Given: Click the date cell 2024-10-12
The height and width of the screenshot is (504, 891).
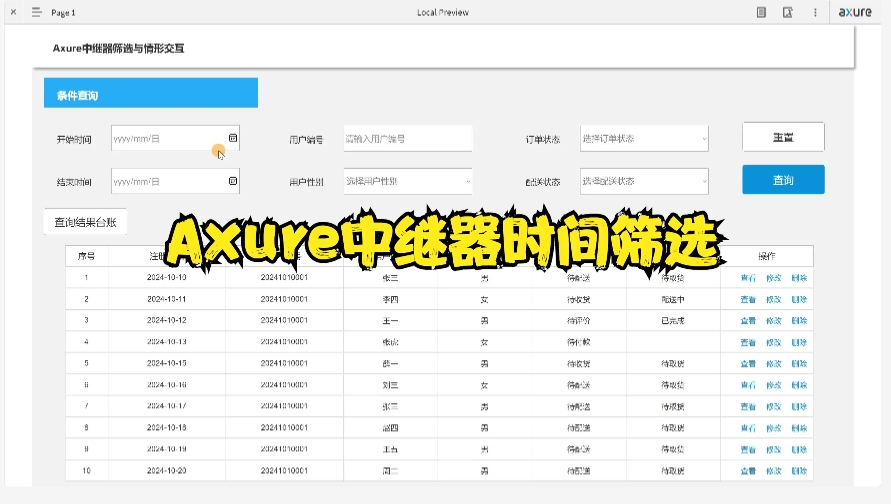Looking at the screenshot, I should point(166,320).
